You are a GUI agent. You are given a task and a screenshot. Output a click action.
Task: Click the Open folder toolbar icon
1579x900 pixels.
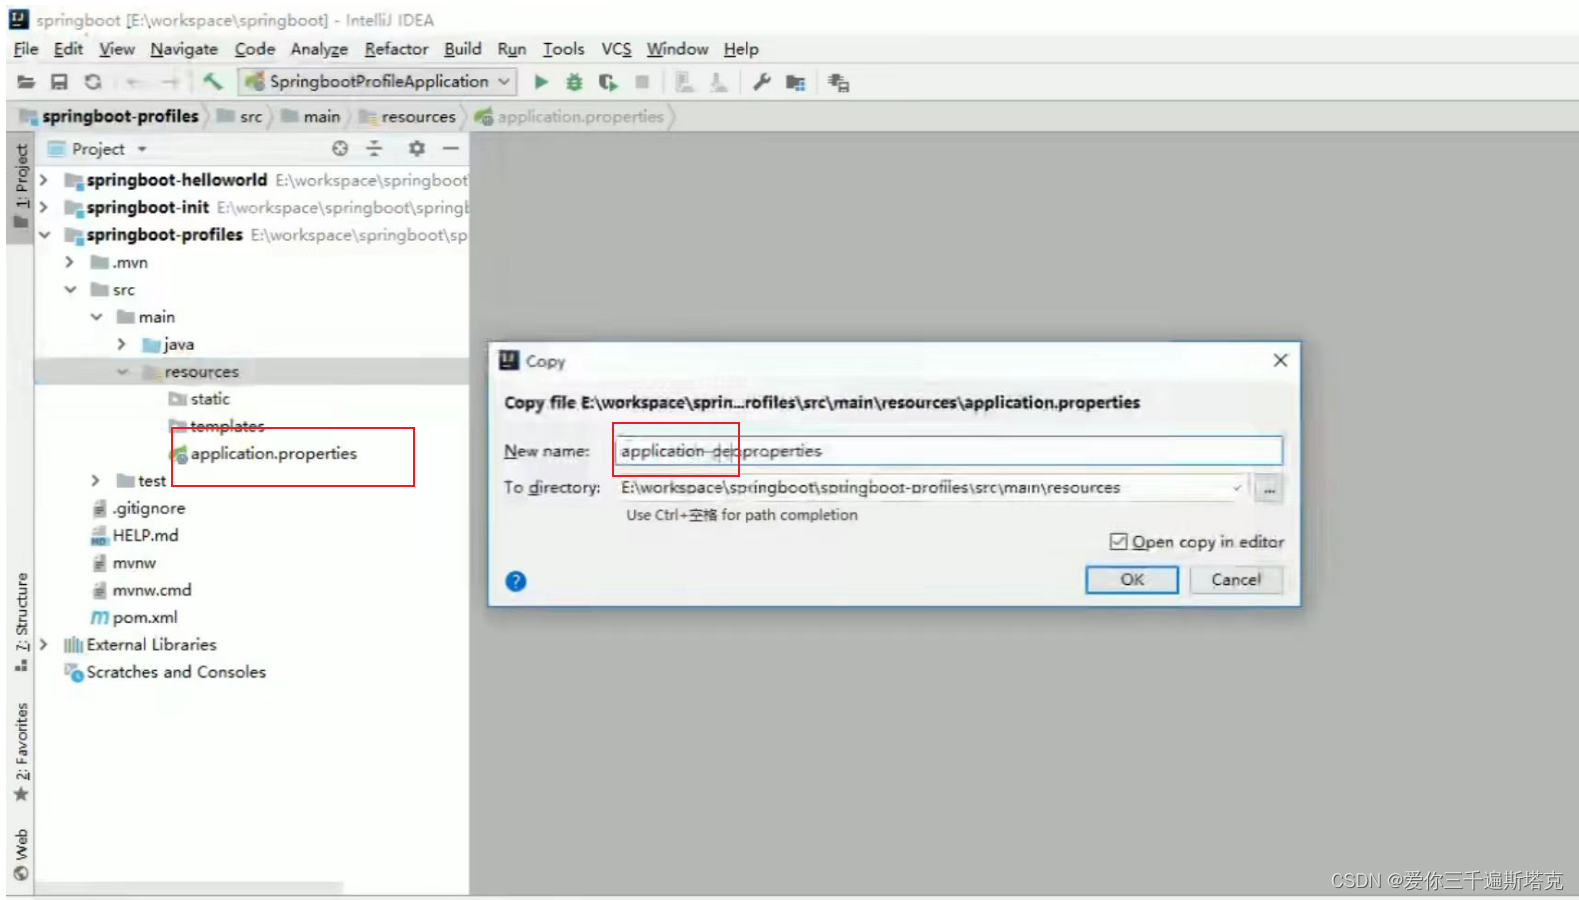tap(26, 82)
